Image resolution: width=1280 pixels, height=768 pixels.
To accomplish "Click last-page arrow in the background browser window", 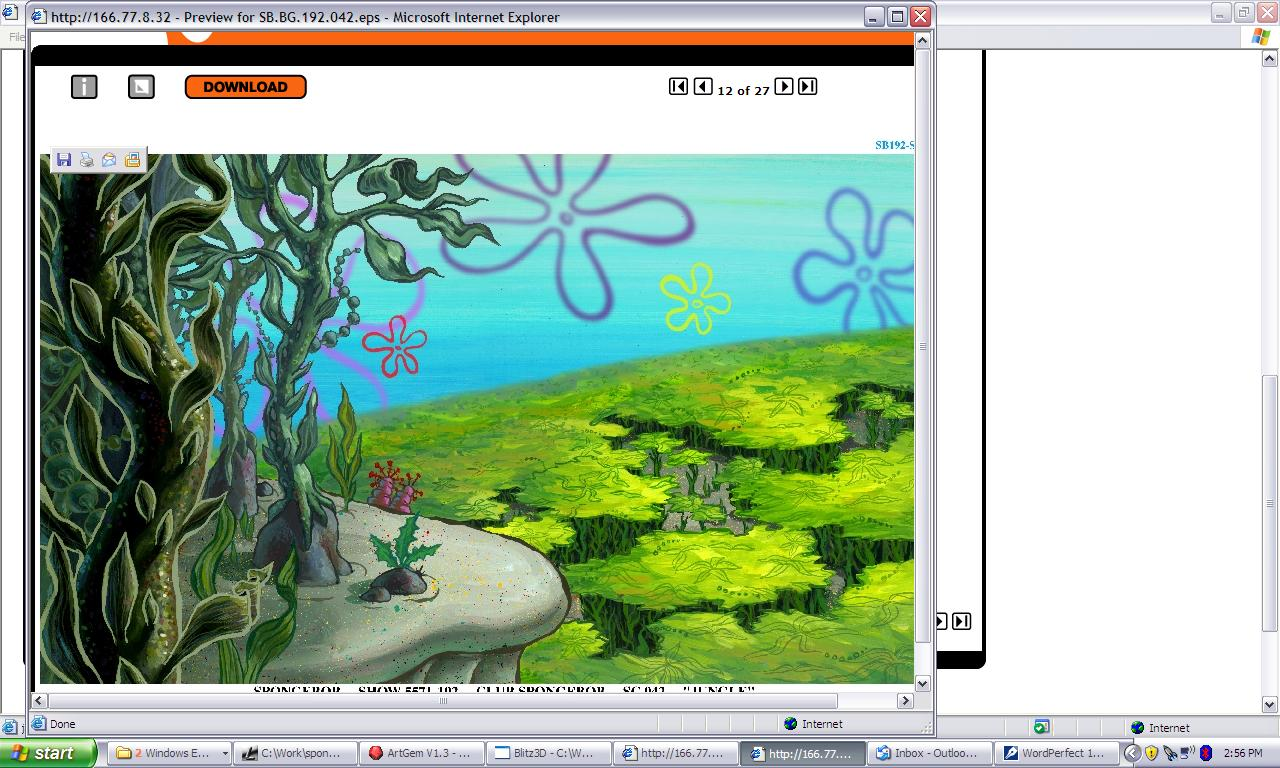I will [x=961, y=621].
